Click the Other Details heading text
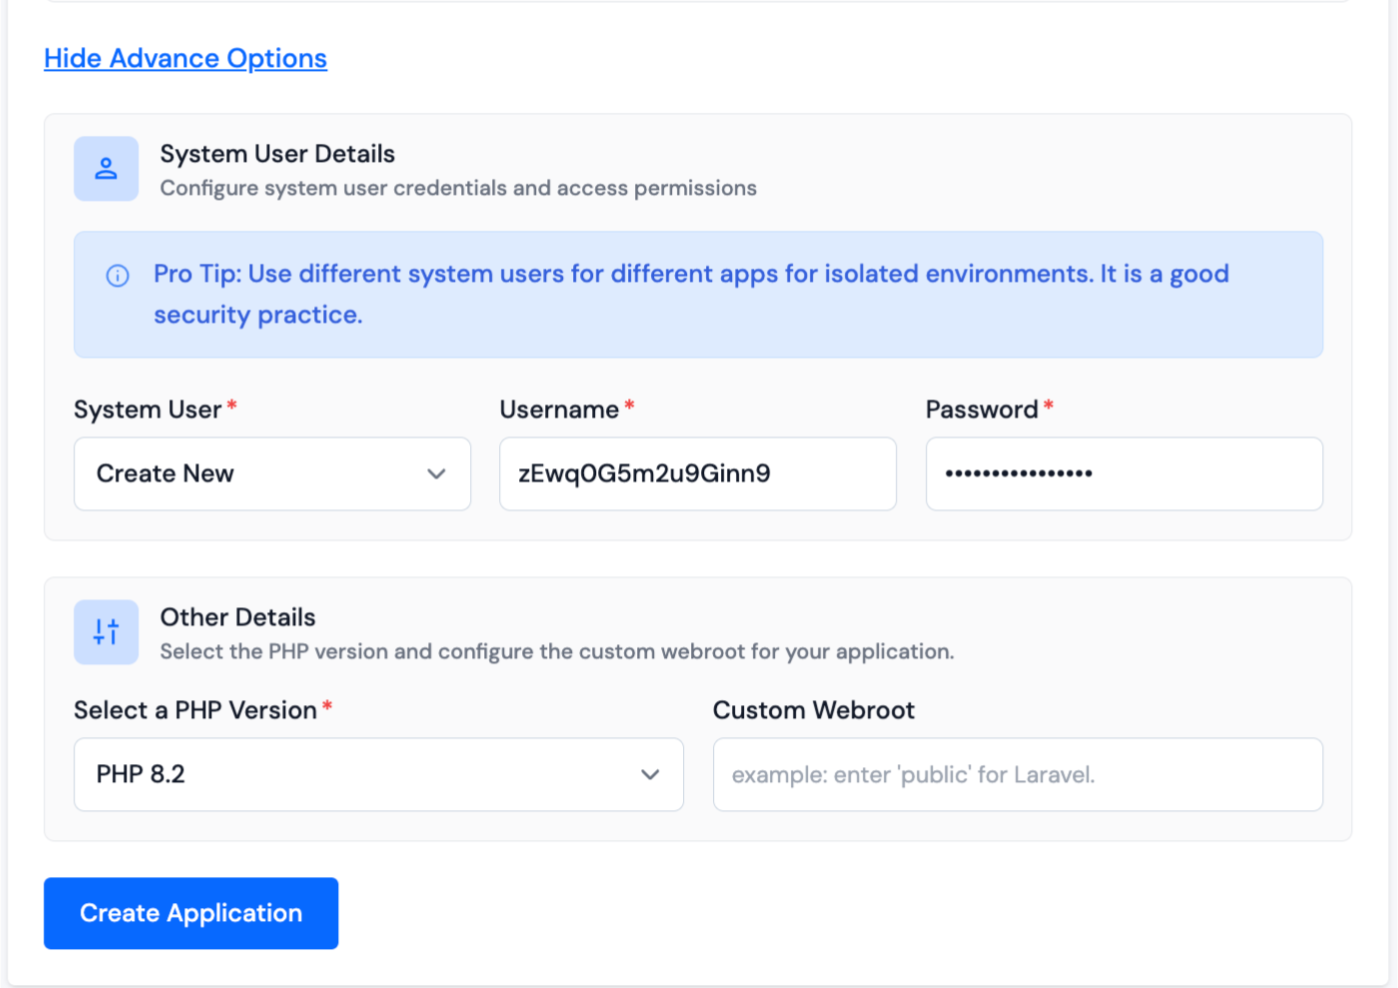Viewport: 1398px width, 988px height. (237, 616)
